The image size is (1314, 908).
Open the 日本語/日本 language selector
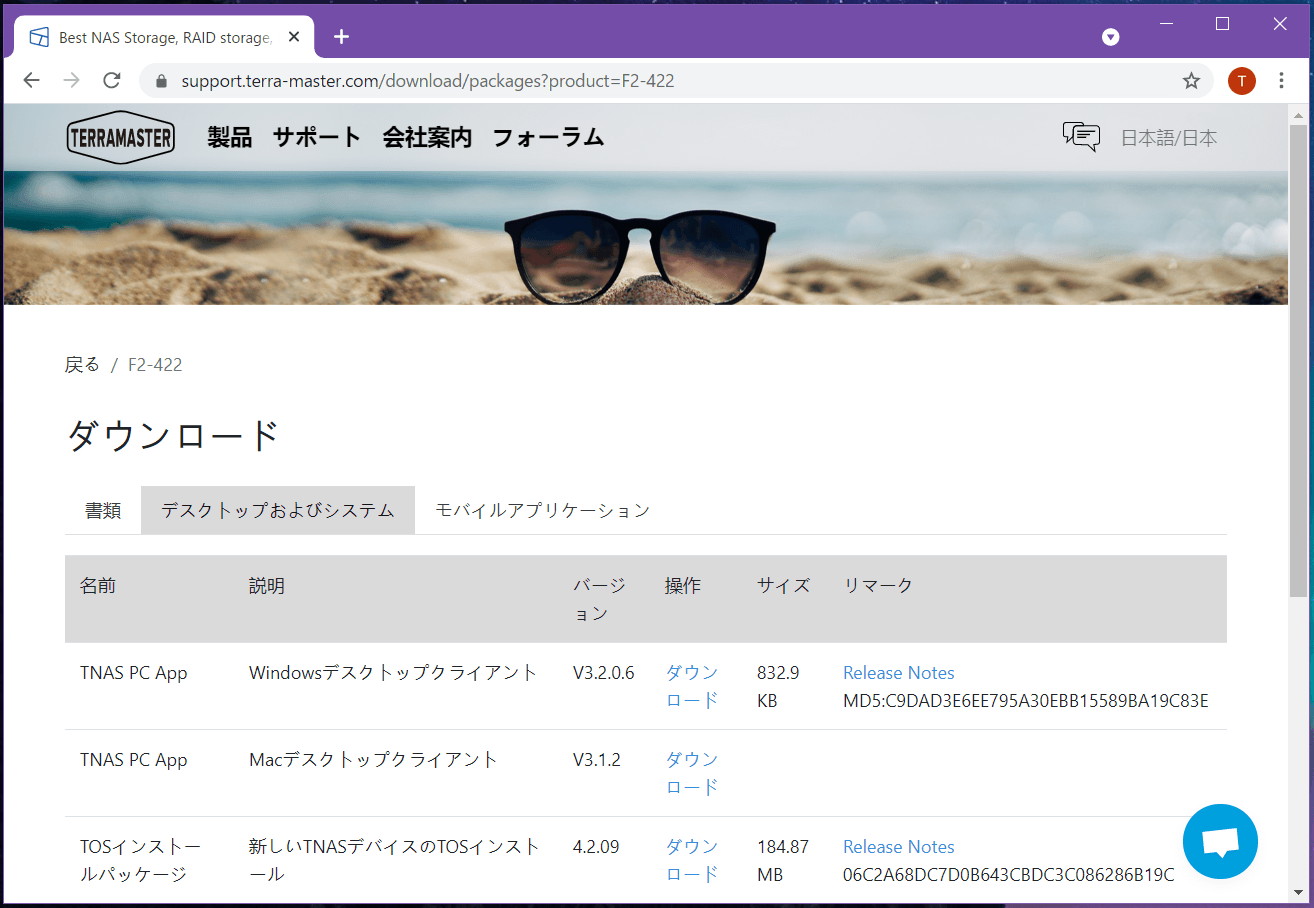1168,138
